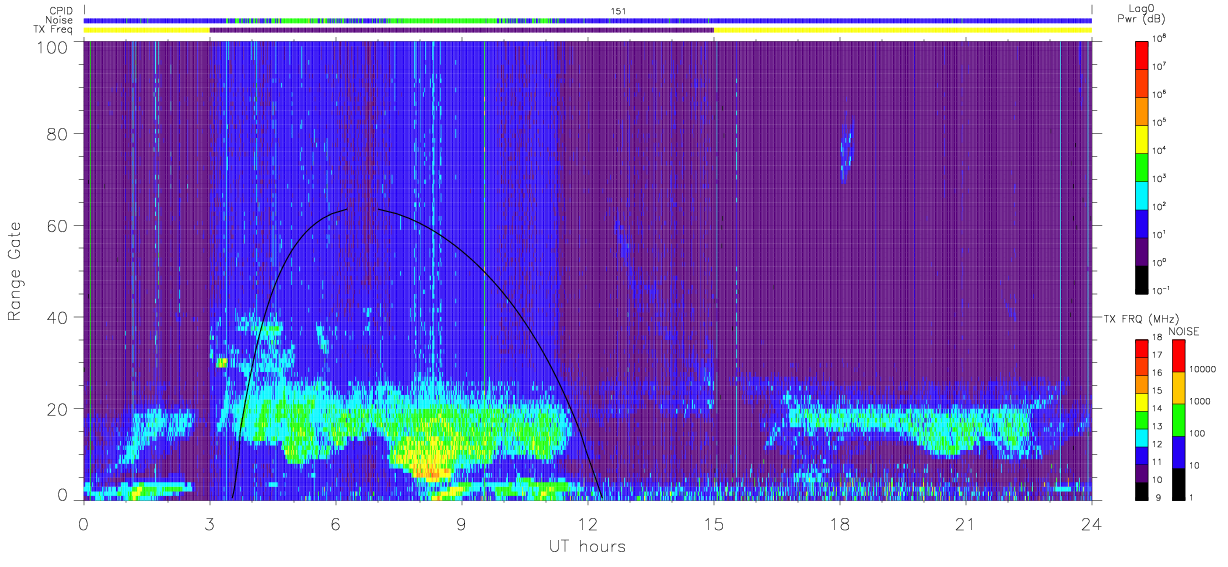This screenshot has height=567, width=1228.
Task: Click x-axis tick label 24
Action: (x=1092, y=523)
